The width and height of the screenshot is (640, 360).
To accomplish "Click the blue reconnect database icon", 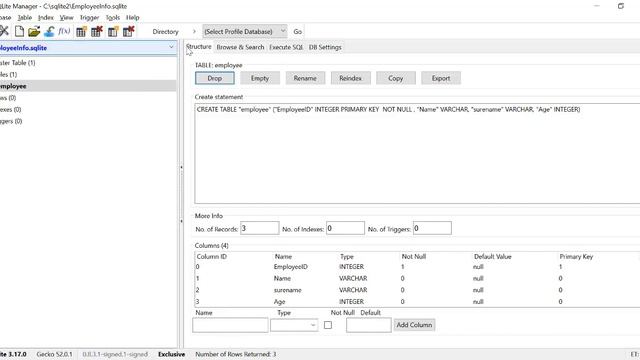I will 49,31.
